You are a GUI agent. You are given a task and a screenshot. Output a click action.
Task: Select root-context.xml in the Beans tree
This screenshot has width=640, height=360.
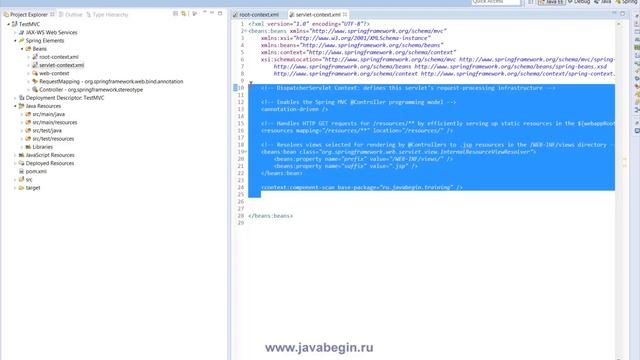point(59,57)
